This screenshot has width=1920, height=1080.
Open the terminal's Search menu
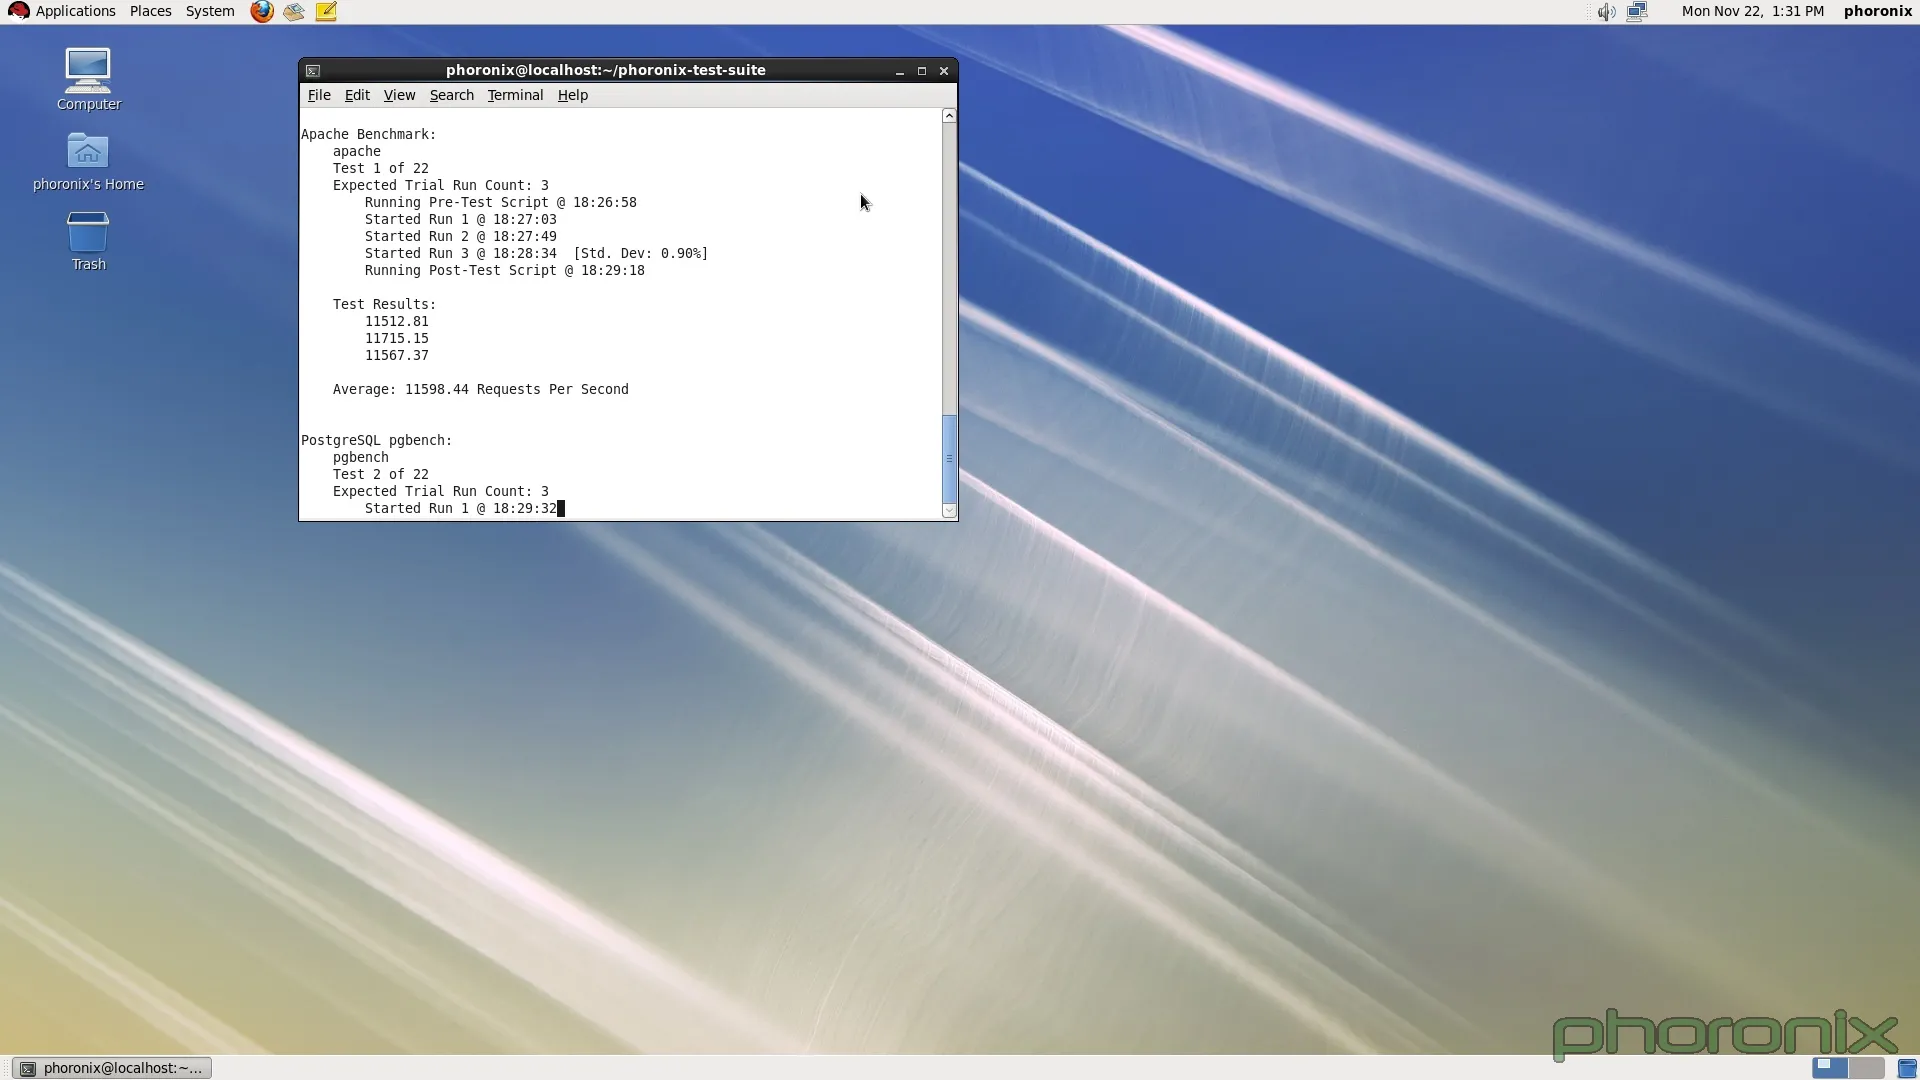[451, 95]
